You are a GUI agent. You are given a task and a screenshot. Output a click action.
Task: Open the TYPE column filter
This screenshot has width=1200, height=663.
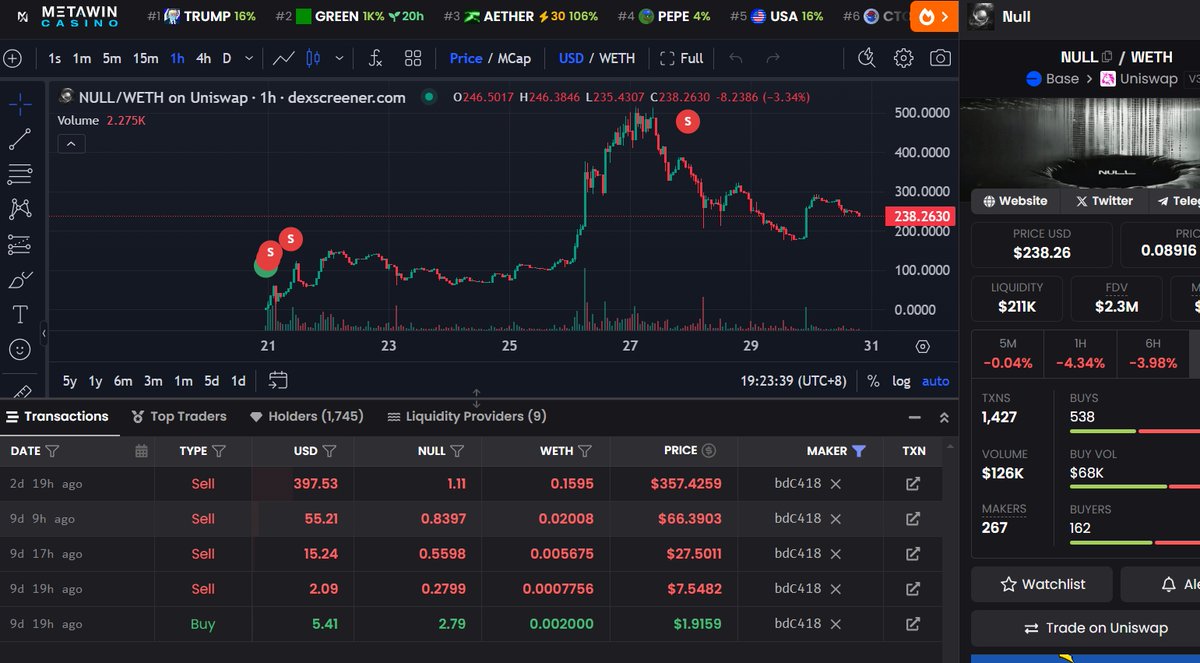[219, 451]
